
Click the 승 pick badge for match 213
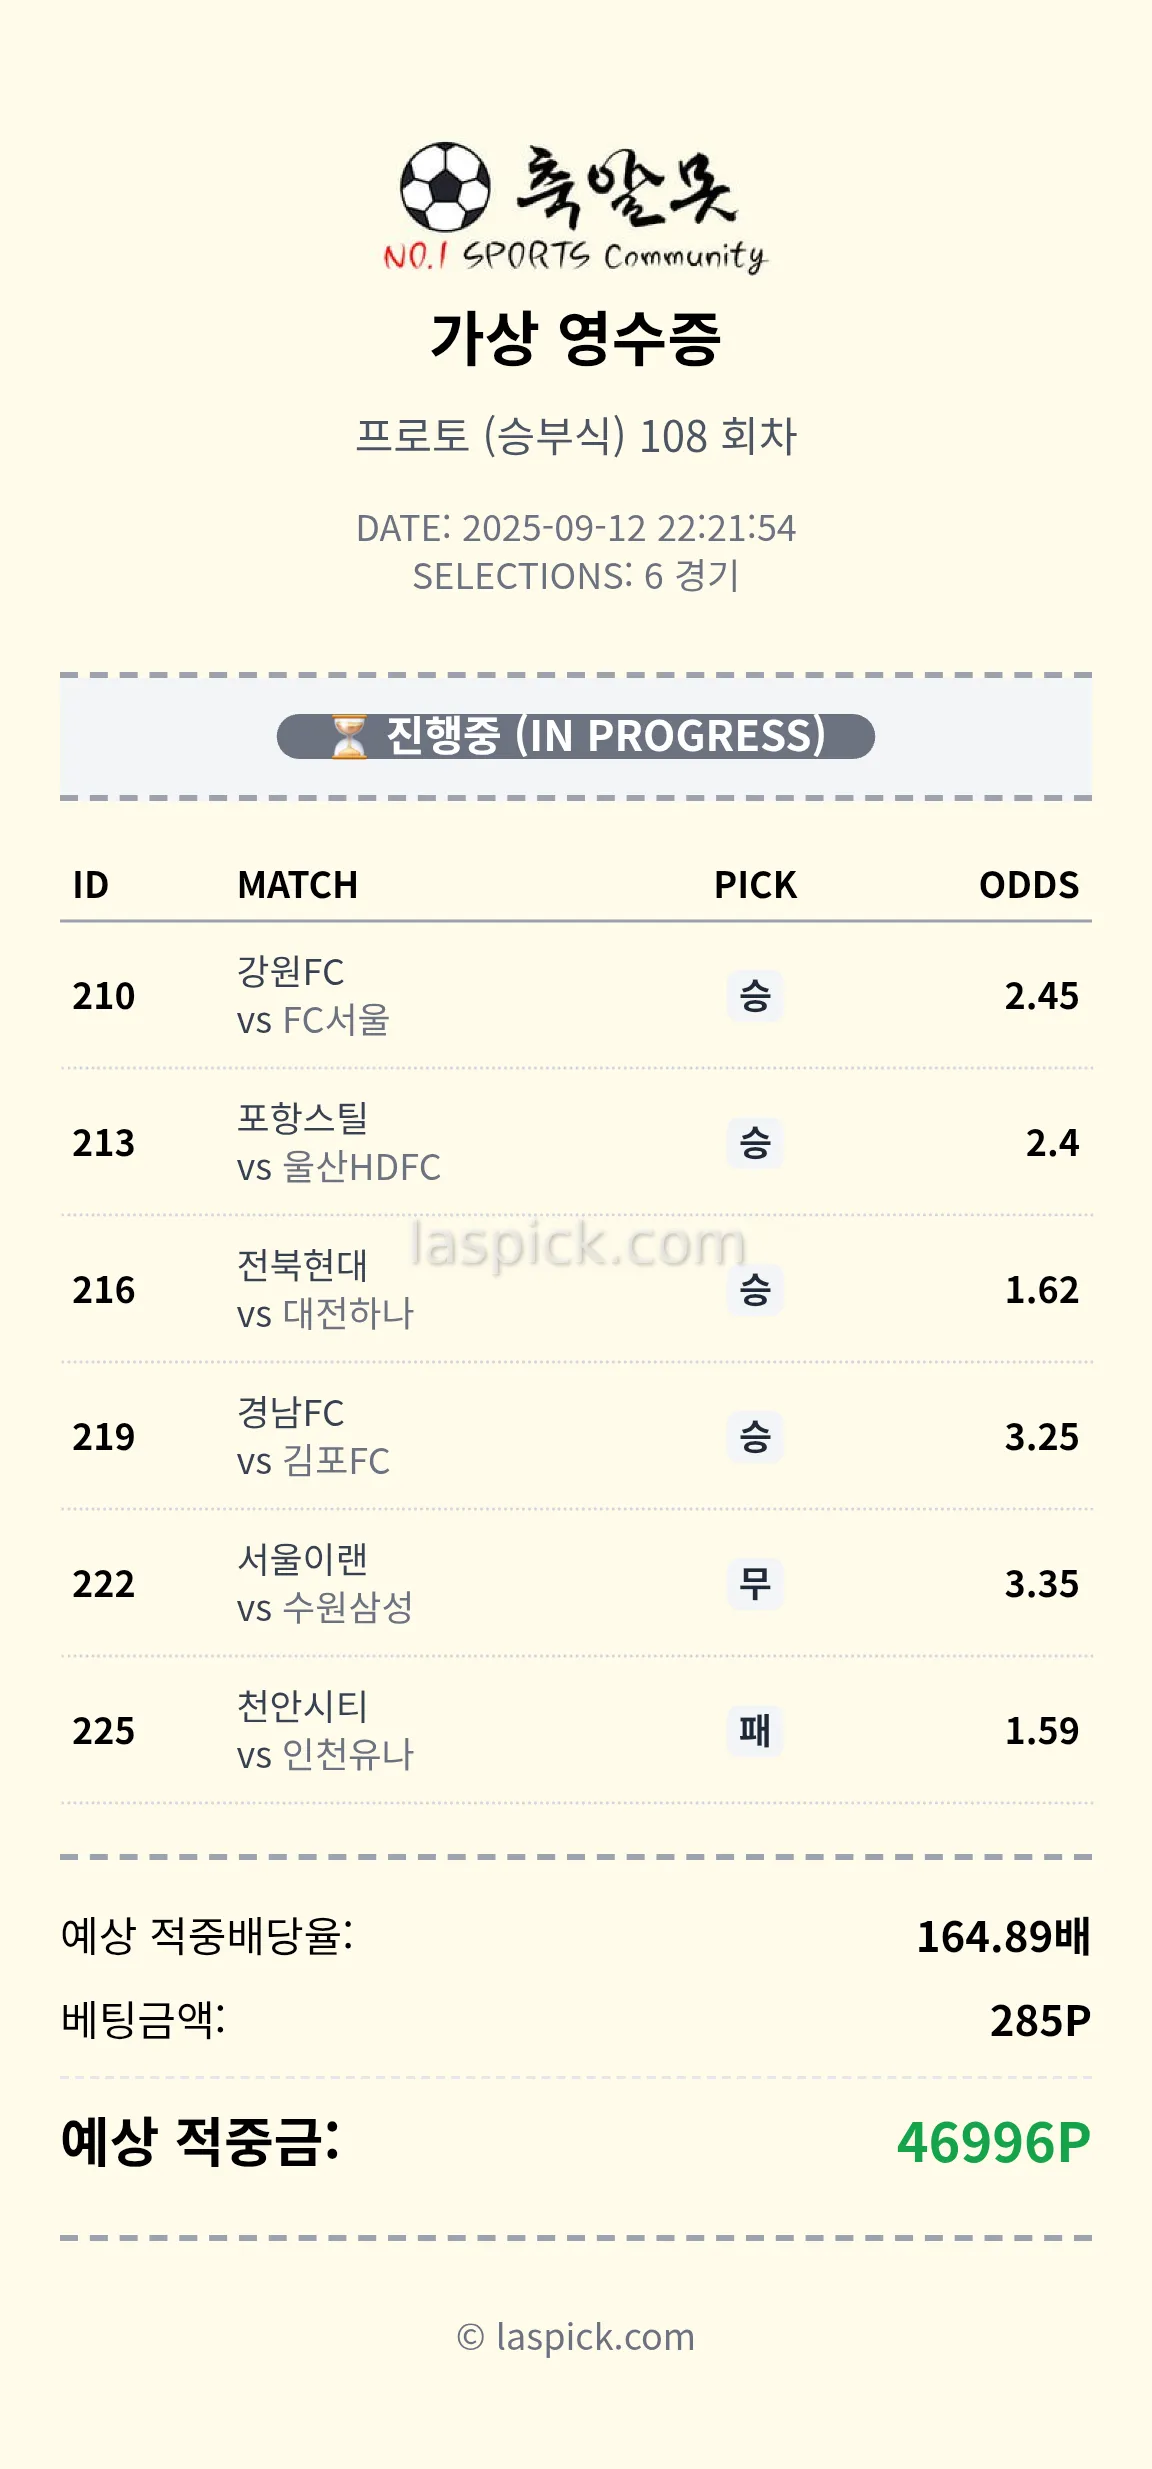[754, 1143]
